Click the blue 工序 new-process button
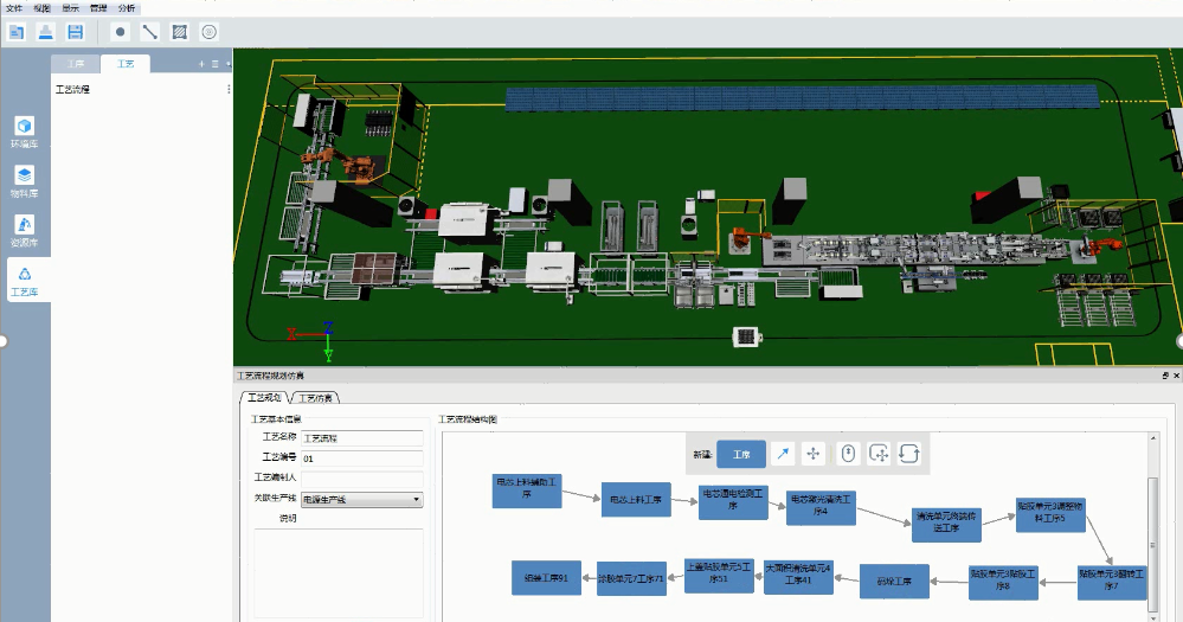Viewport: 1183px width, 622px height. click(x=741, y=454)
